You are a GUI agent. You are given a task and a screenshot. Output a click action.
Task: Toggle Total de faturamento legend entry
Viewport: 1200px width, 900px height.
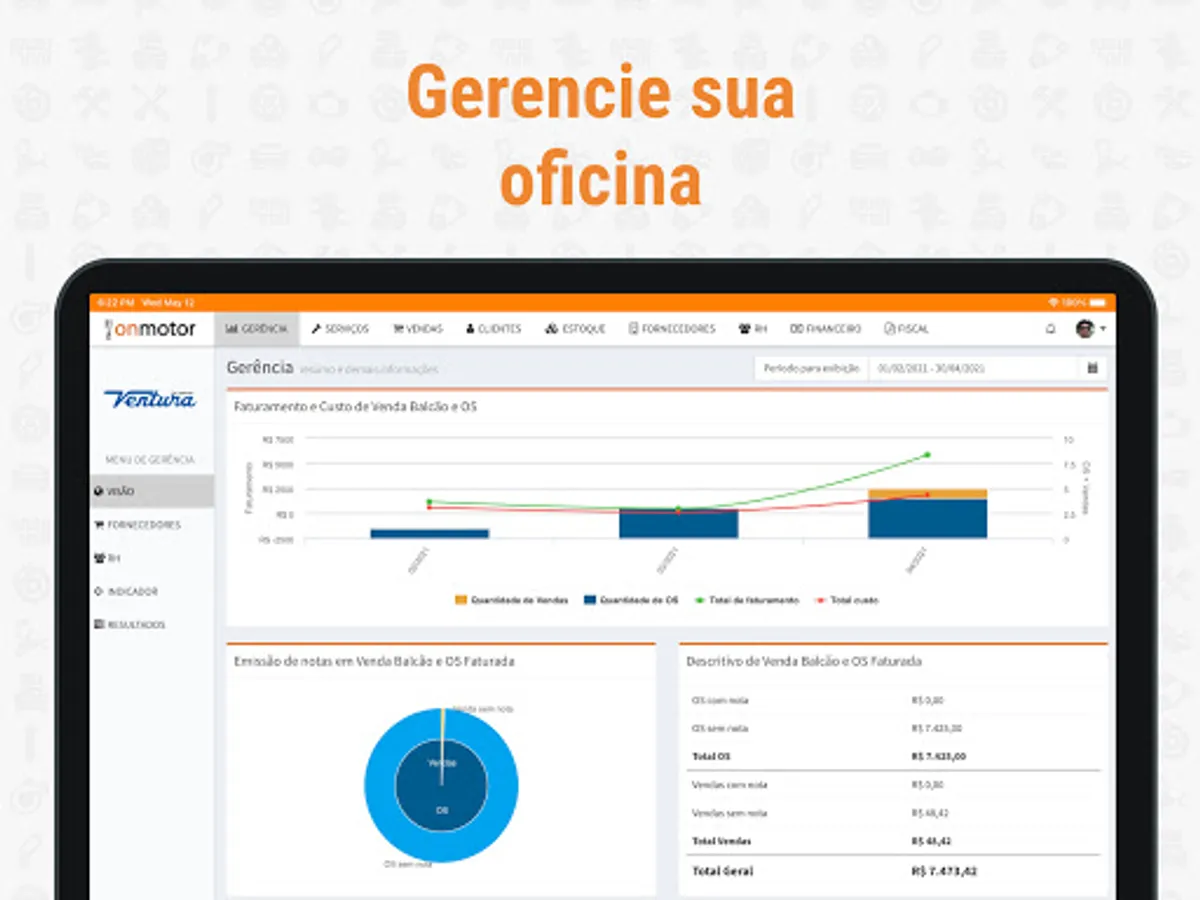click(x=745, y=600)
